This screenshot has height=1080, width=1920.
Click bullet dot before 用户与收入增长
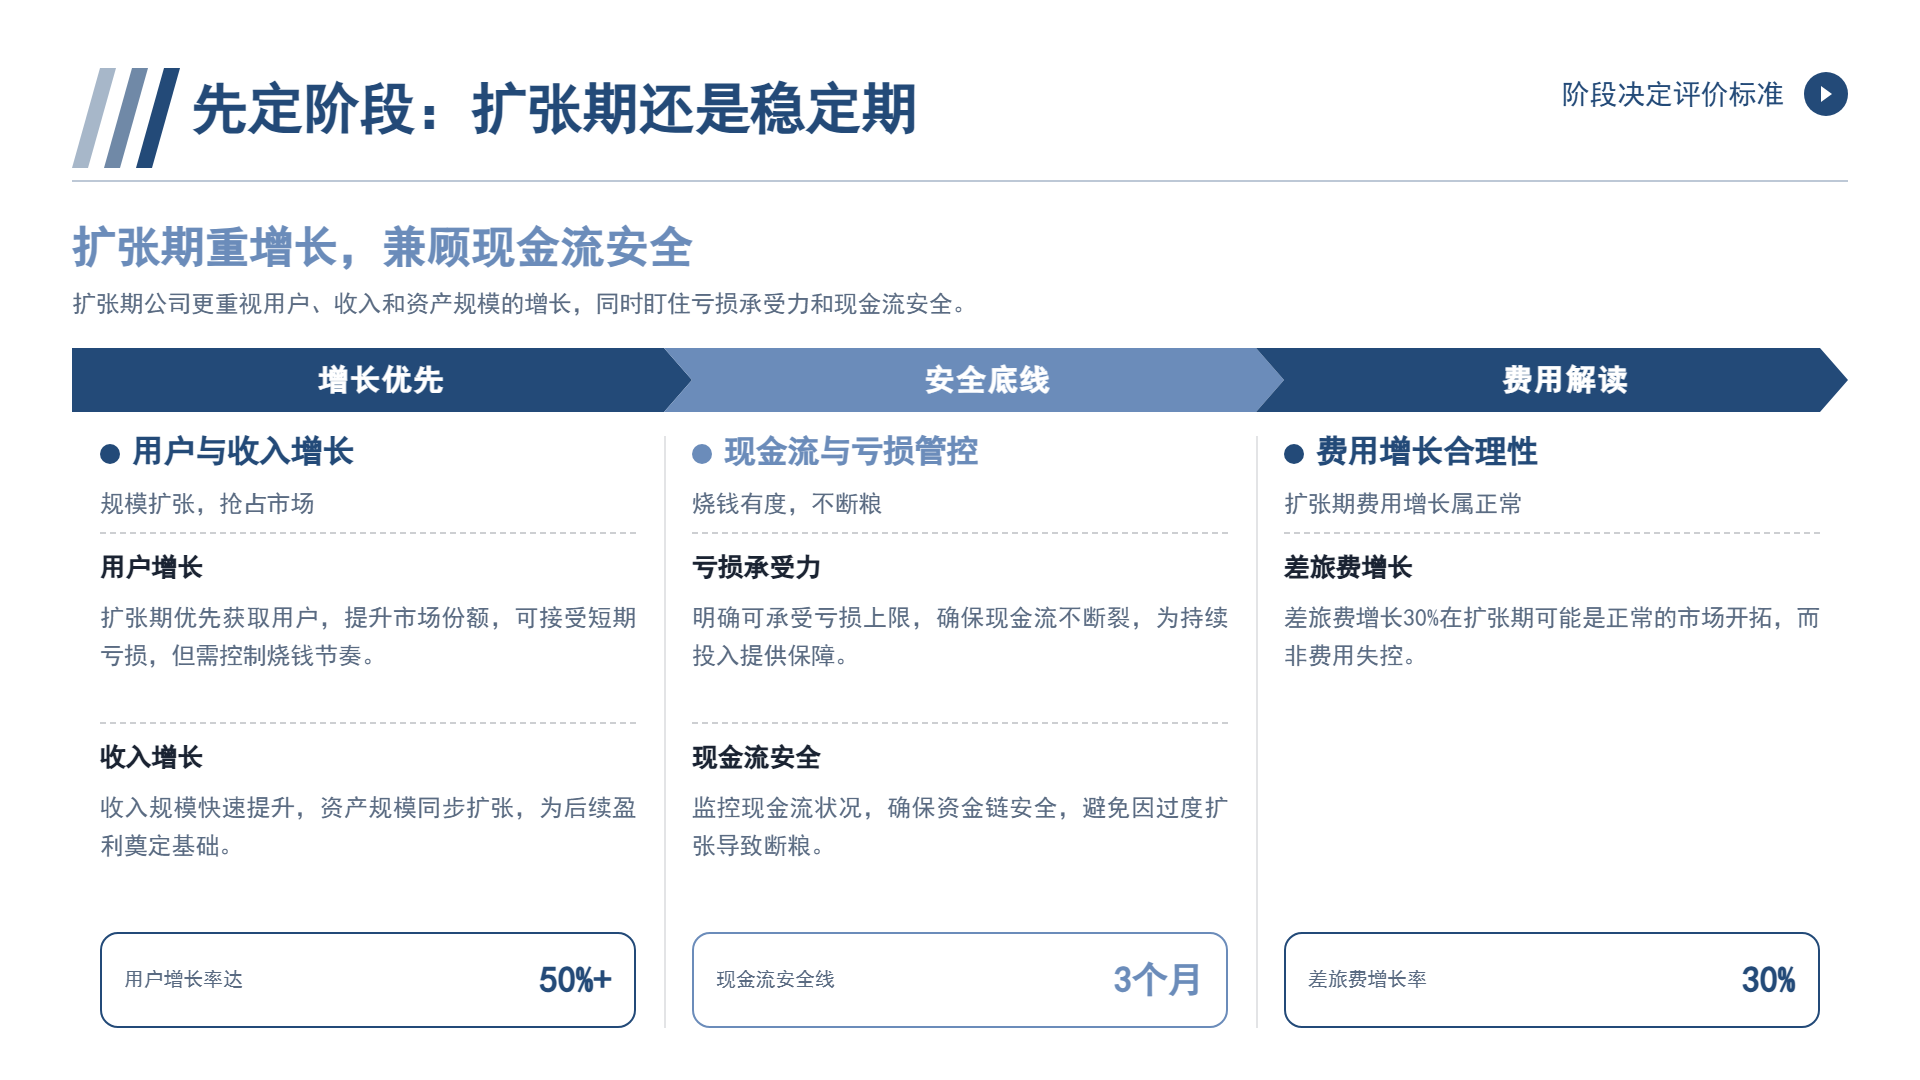pyautogui.click(x=110, y=454)
